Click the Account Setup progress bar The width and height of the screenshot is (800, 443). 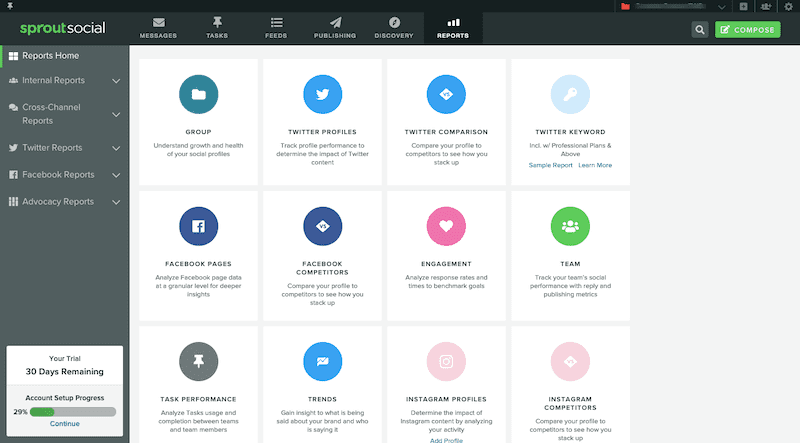[73, 412]
